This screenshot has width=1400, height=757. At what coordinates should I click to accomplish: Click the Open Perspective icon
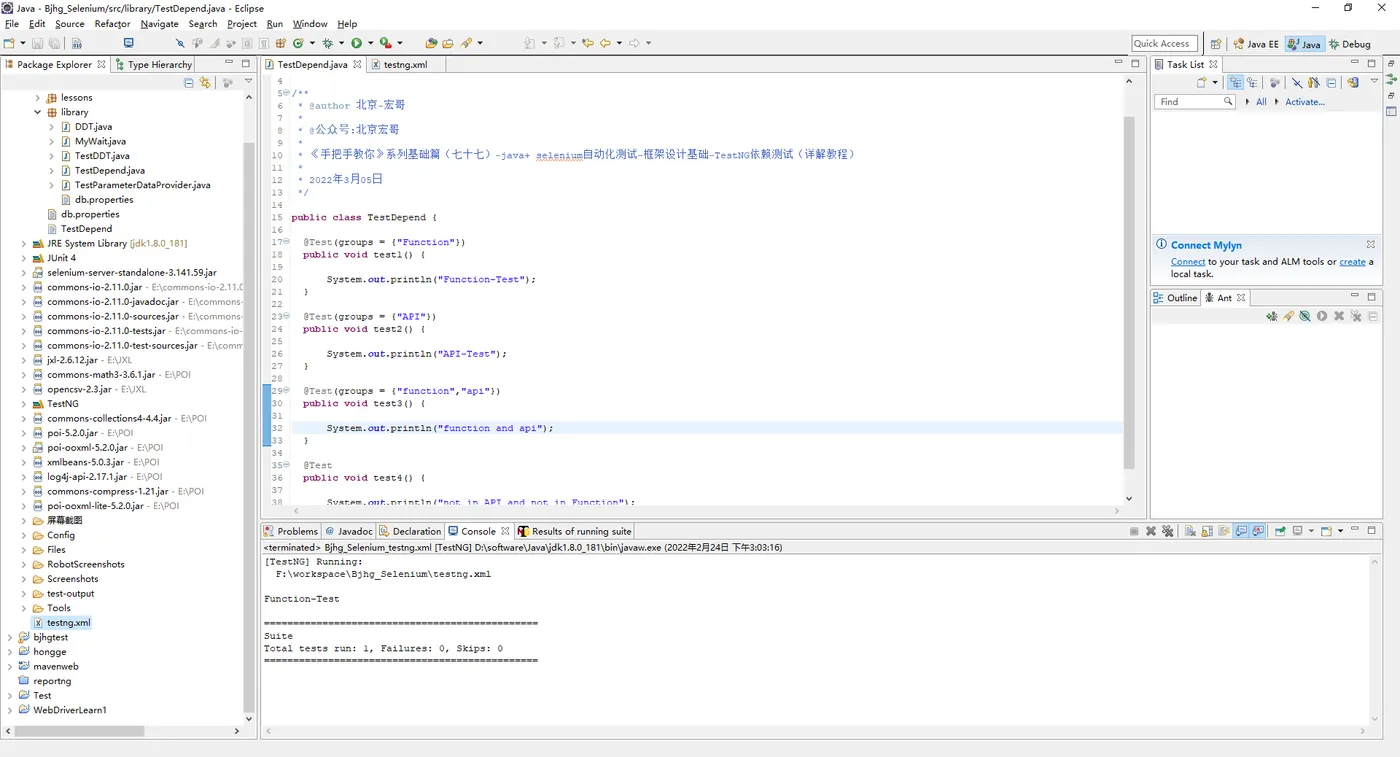1216,44
